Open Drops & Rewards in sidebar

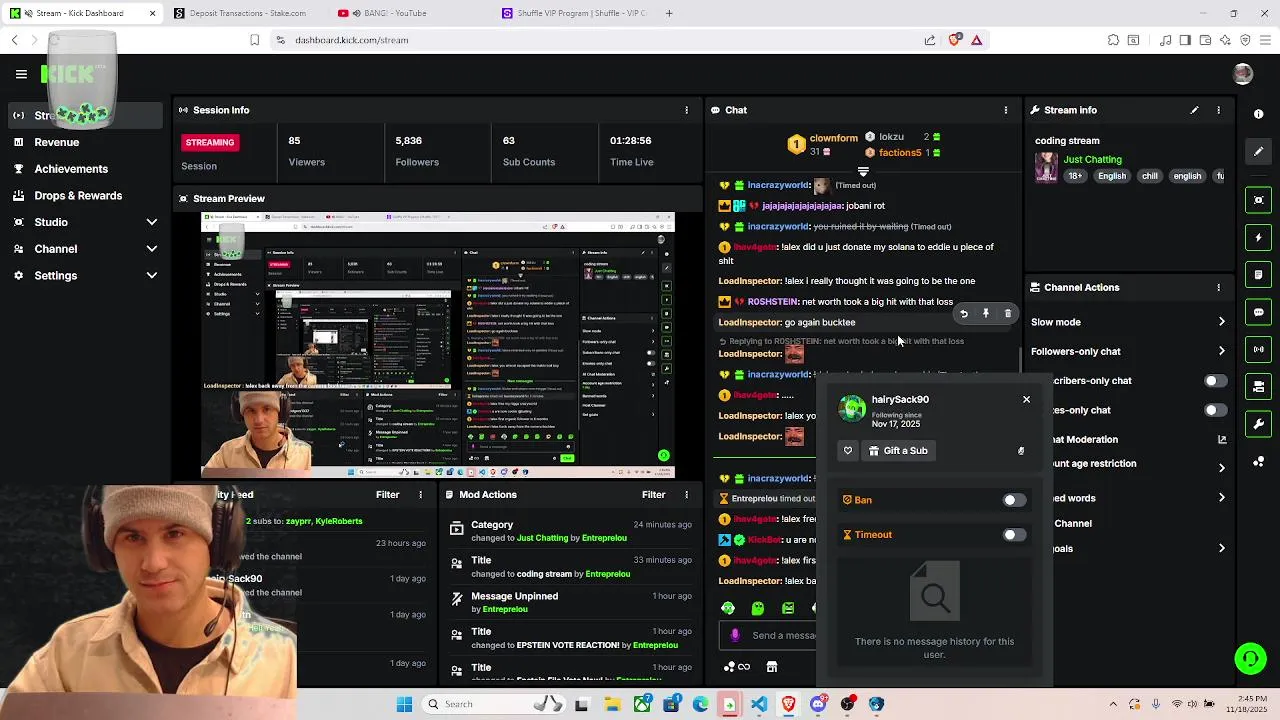click(77, 196)
